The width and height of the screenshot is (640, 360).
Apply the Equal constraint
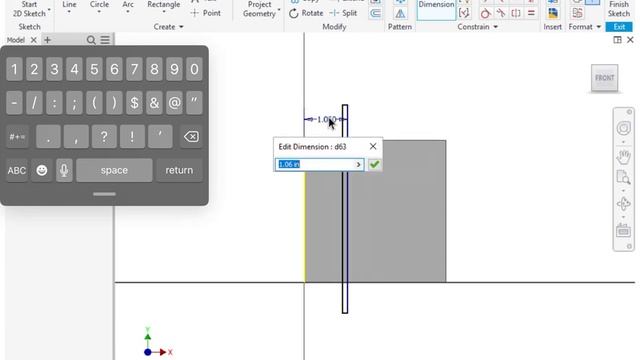(x=531, y=13)
